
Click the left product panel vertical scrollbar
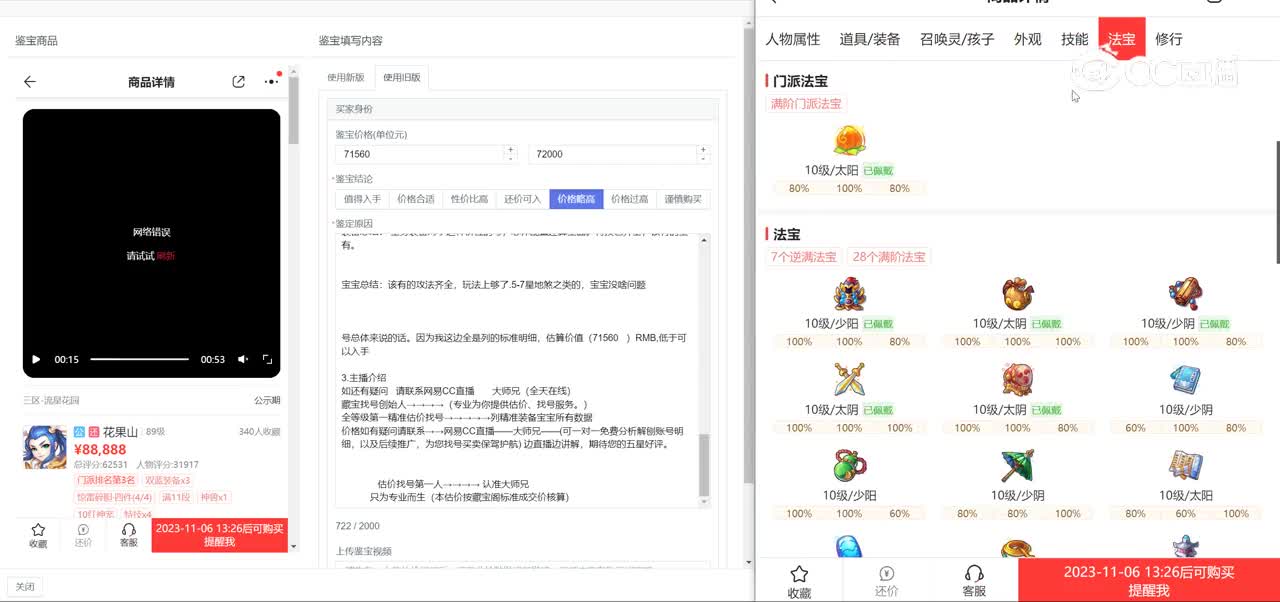(293, 110)
